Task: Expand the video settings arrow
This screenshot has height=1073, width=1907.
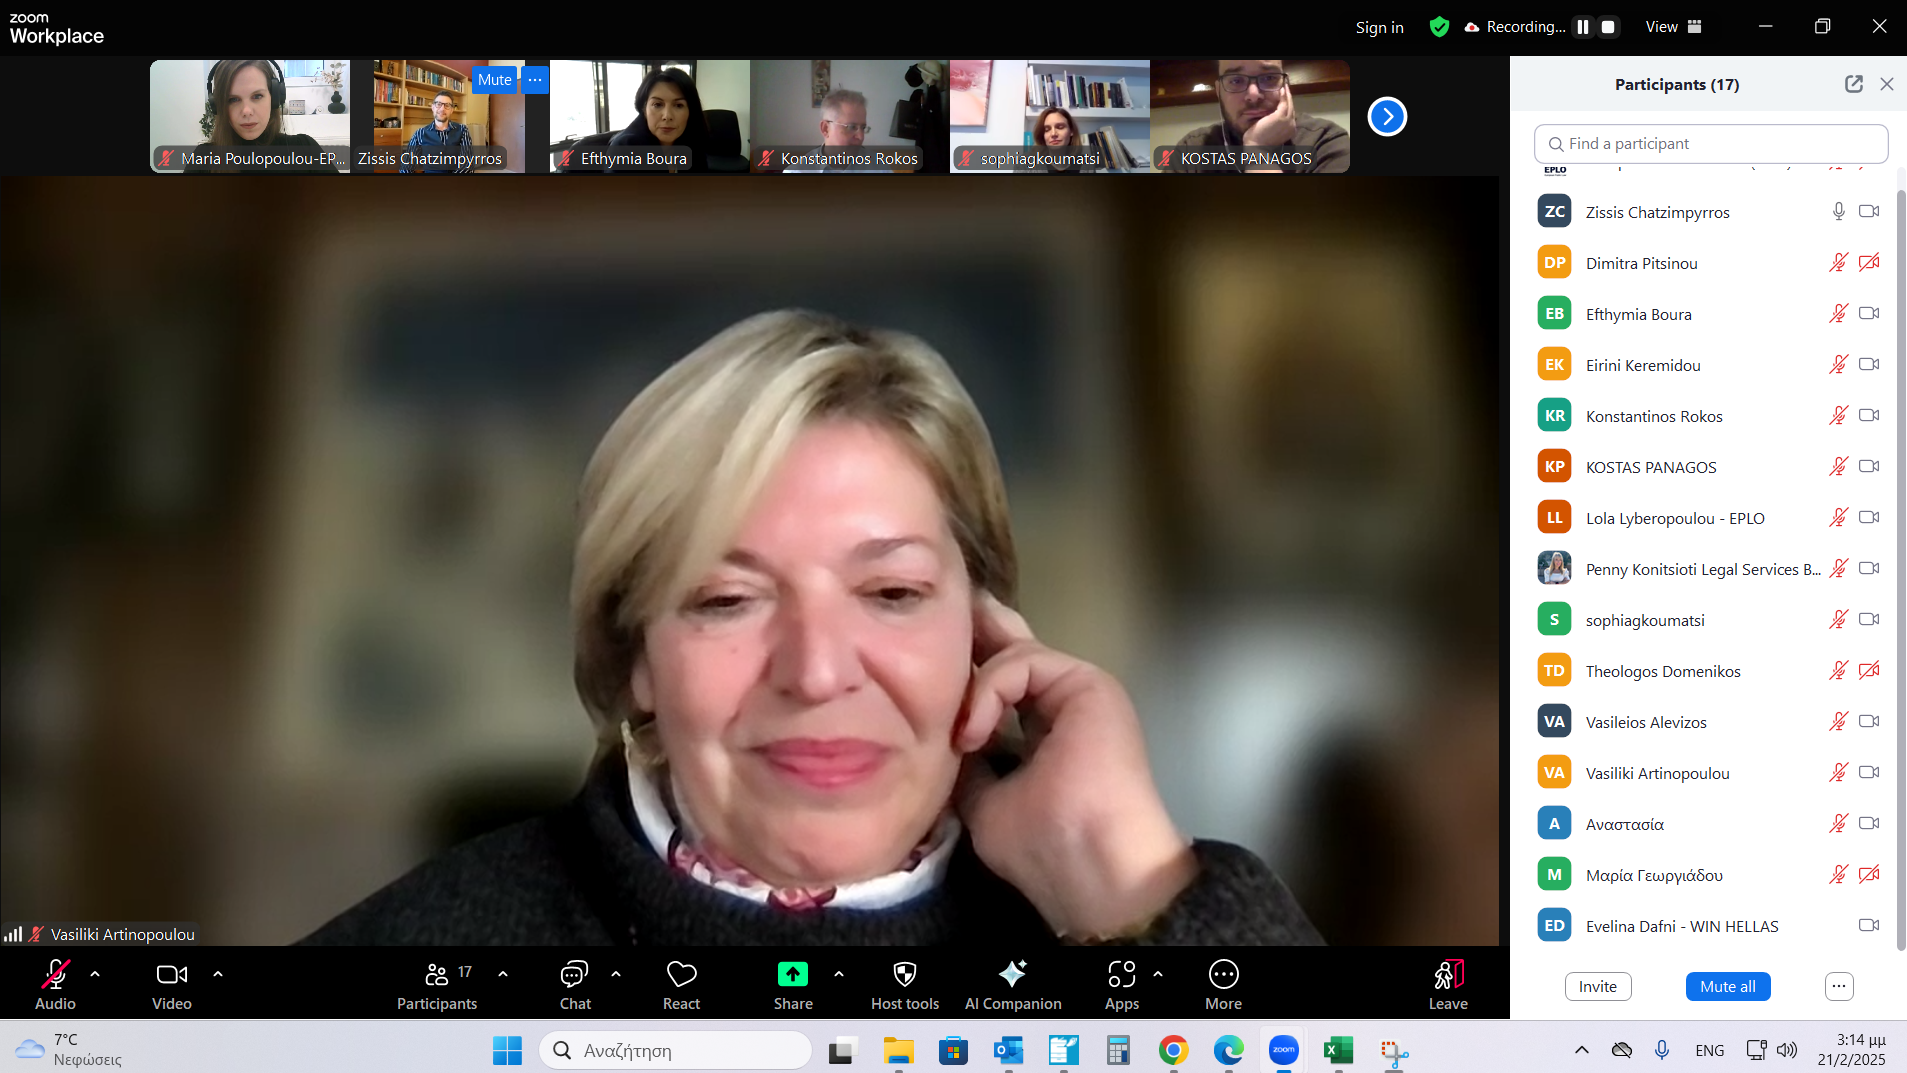Action: click(x=218, y=973)
